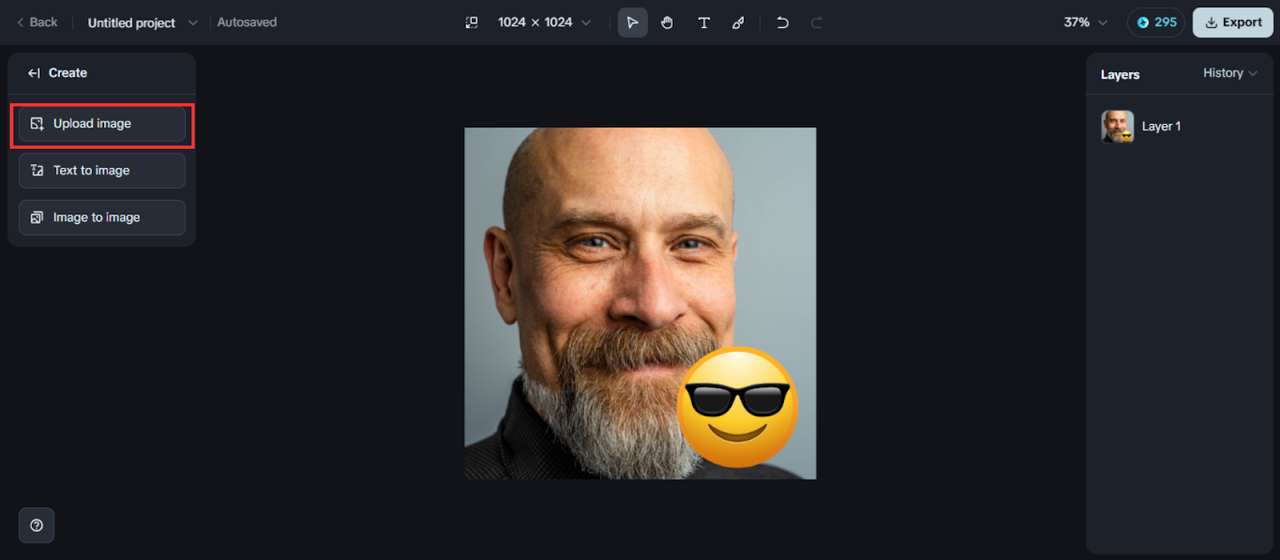Image resolution: width=1280 pixels, height=560 pixels.
Task: Select the pointer Select tool
Action: pyautogui.click(x=632, y=22)
